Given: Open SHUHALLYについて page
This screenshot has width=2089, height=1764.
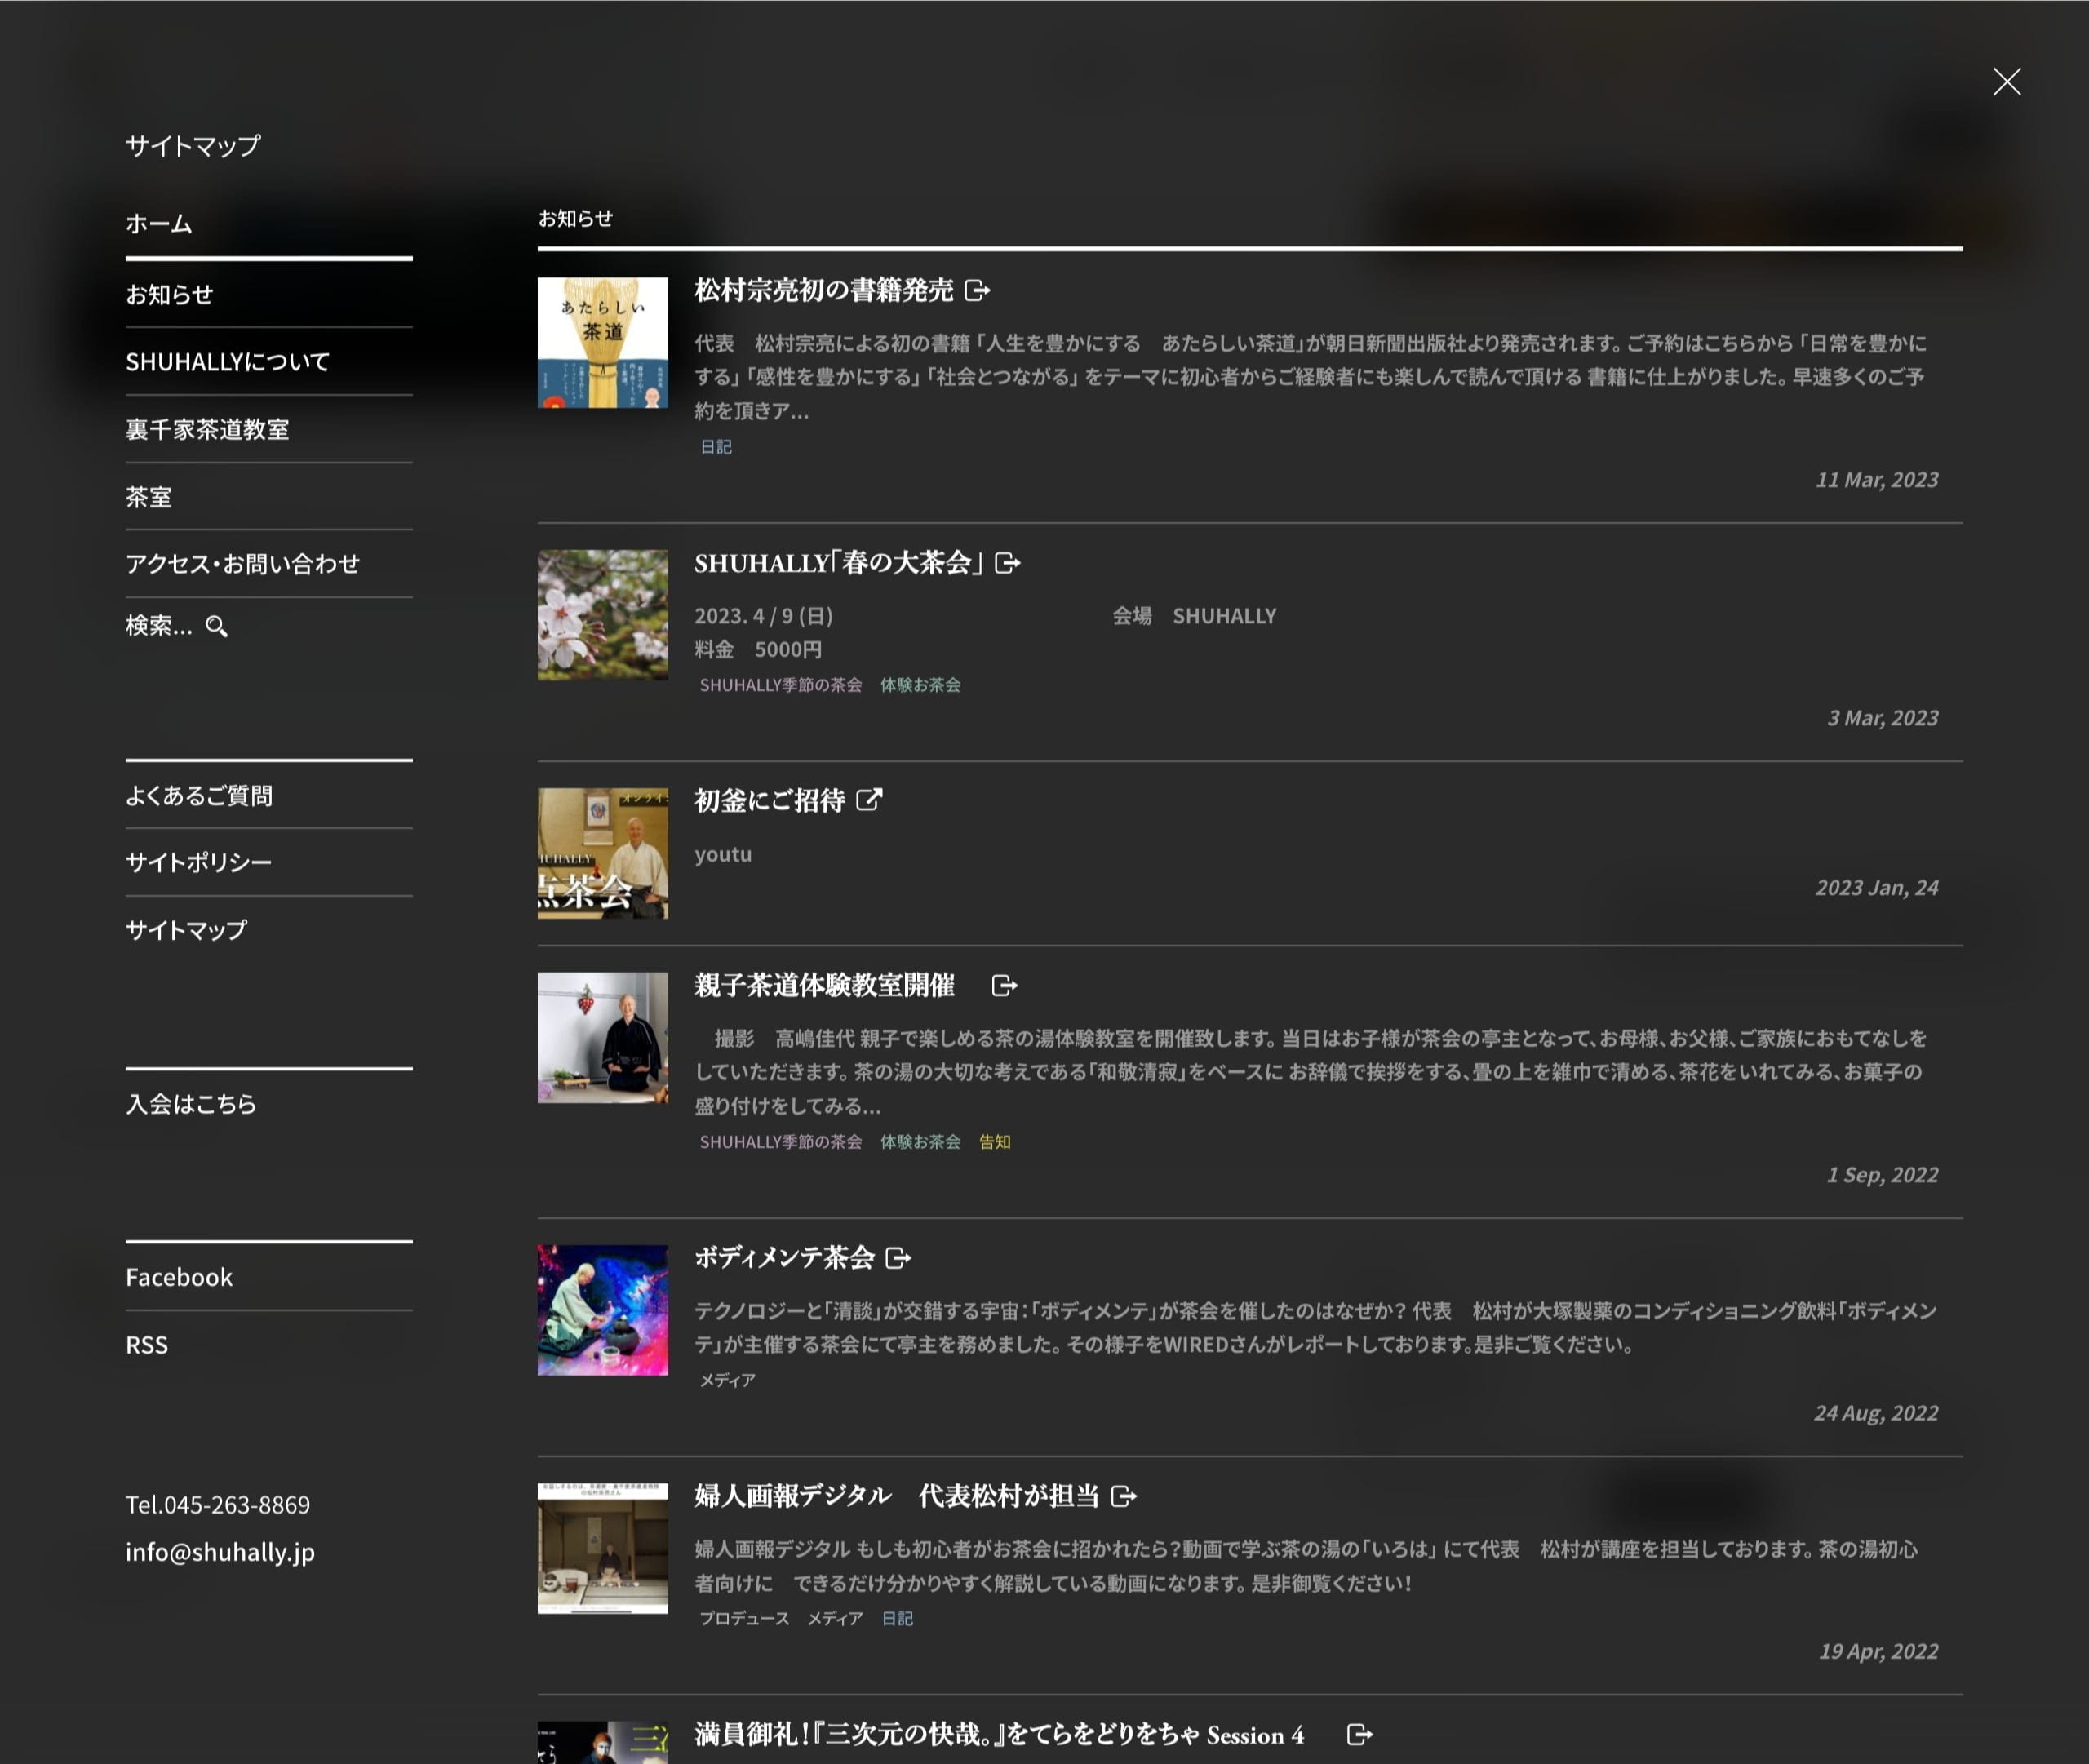Looking at the screenshot, I should tap(227, 362).
